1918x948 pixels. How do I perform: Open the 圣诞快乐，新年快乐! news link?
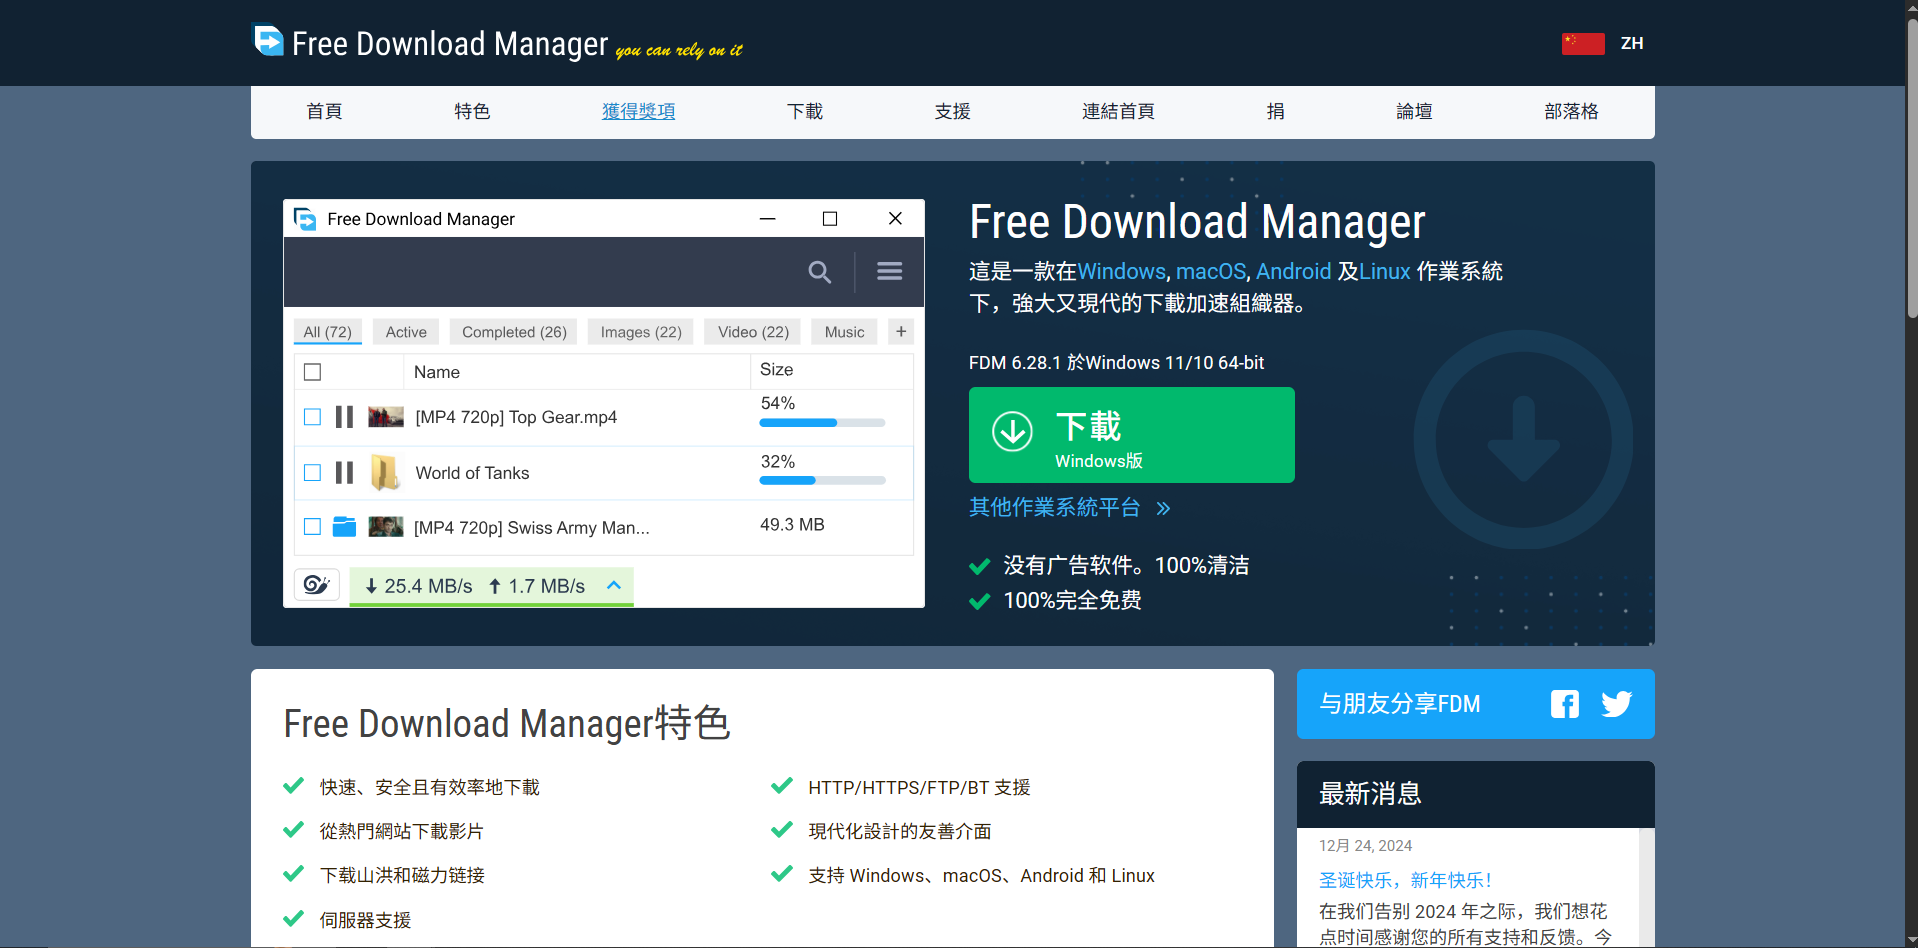1405,880
